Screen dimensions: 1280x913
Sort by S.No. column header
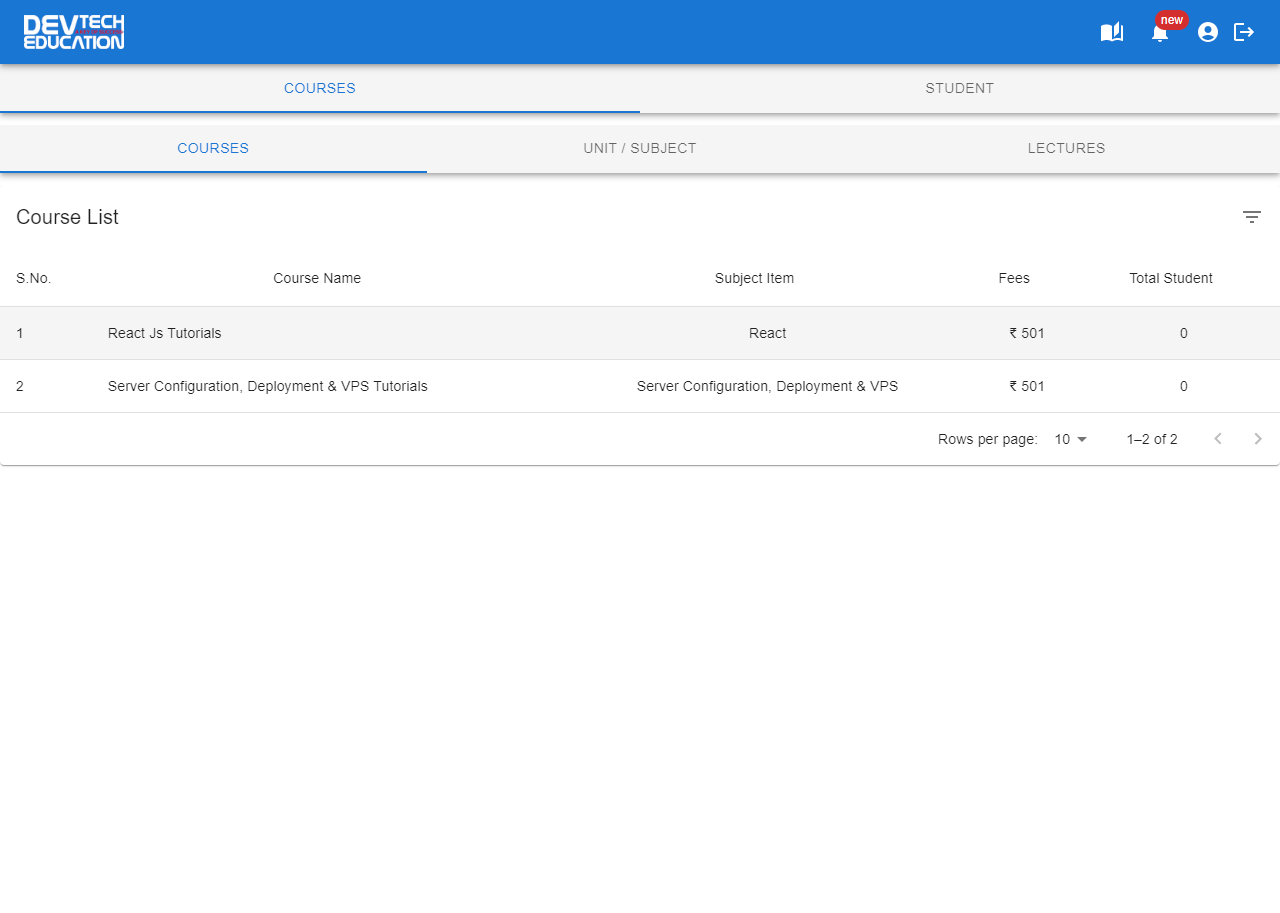34,278
